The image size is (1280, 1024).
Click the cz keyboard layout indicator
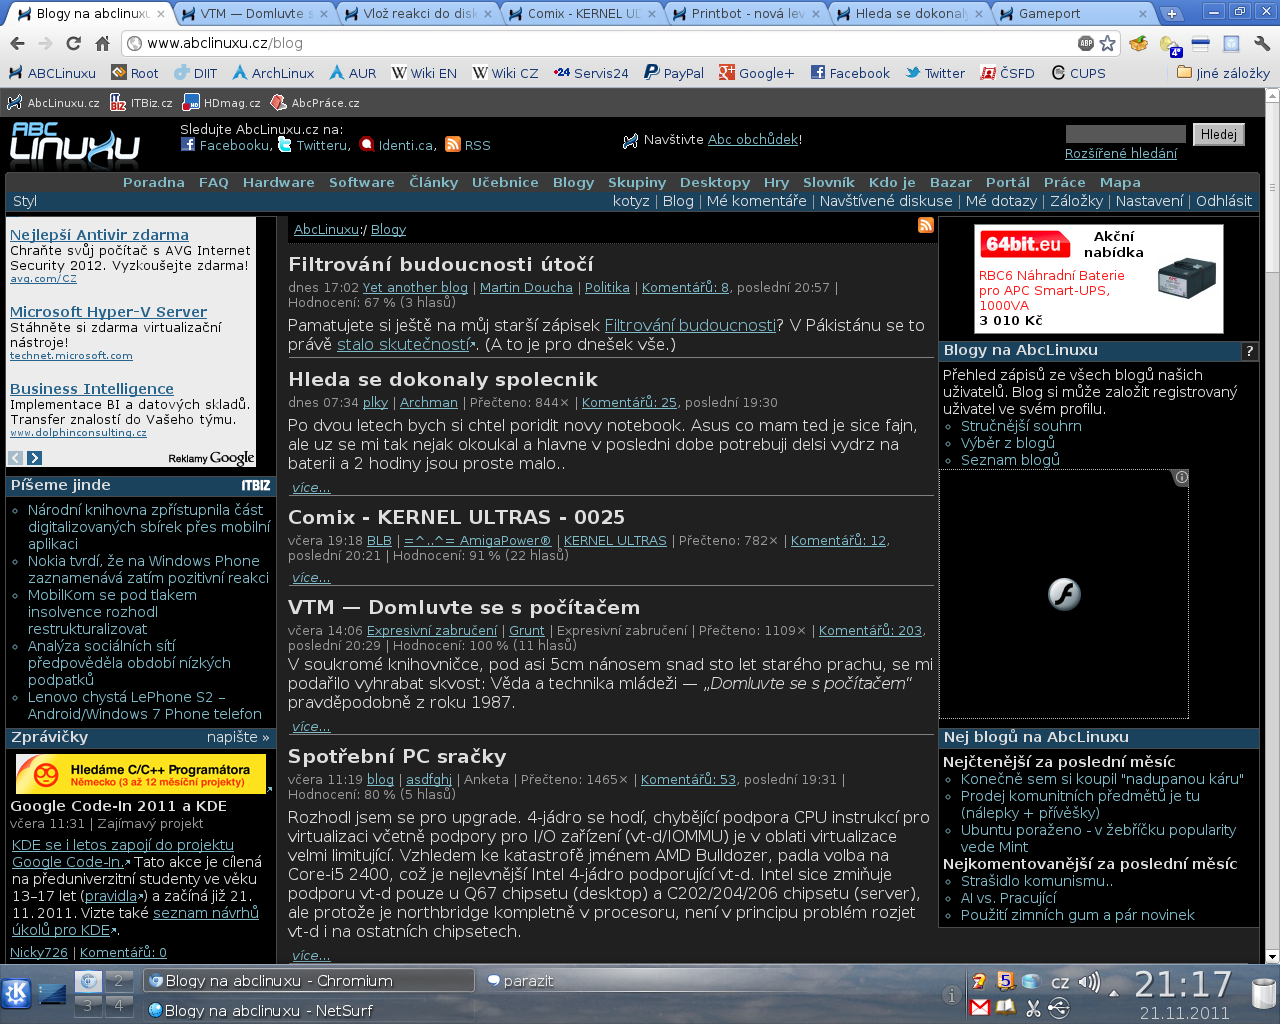[1060, 982]
